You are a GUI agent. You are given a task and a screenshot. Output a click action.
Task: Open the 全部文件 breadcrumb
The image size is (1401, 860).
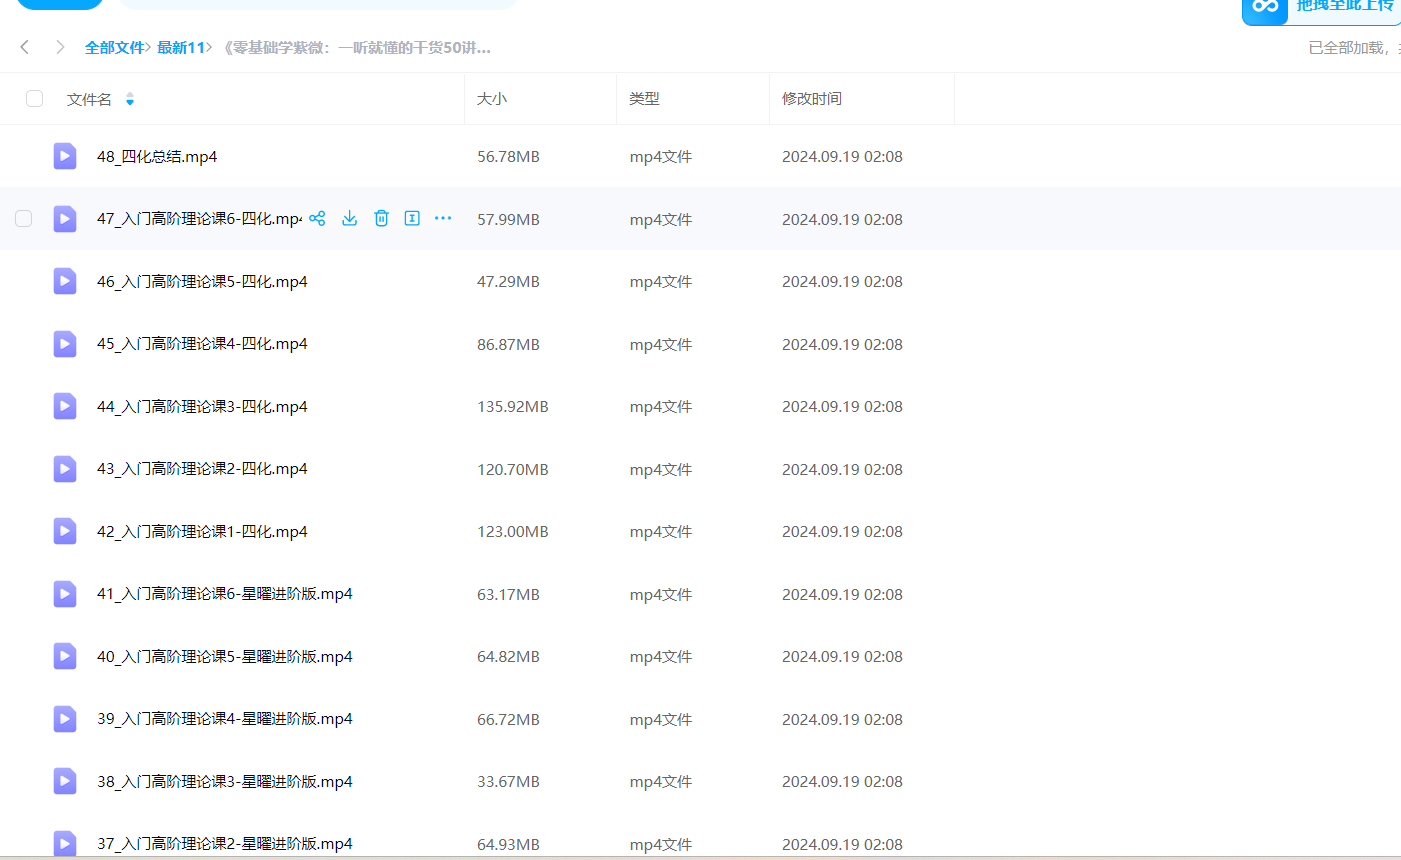(114, 47)
